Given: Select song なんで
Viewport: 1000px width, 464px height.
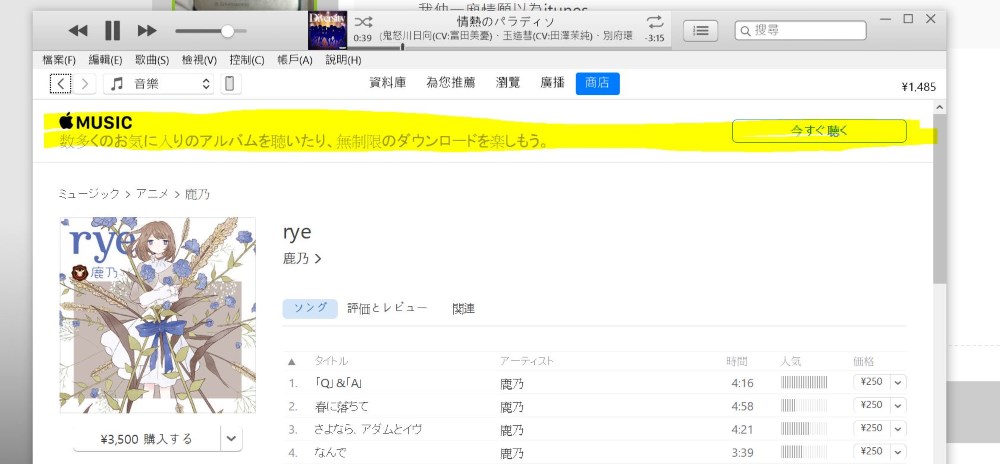Looking at the screenshot, I should [330, 453].
